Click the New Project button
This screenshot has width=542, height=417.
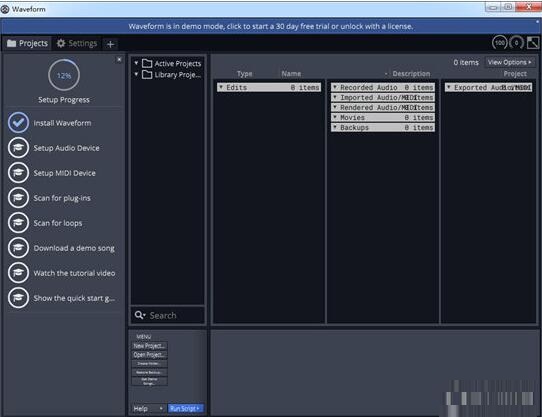149,345
